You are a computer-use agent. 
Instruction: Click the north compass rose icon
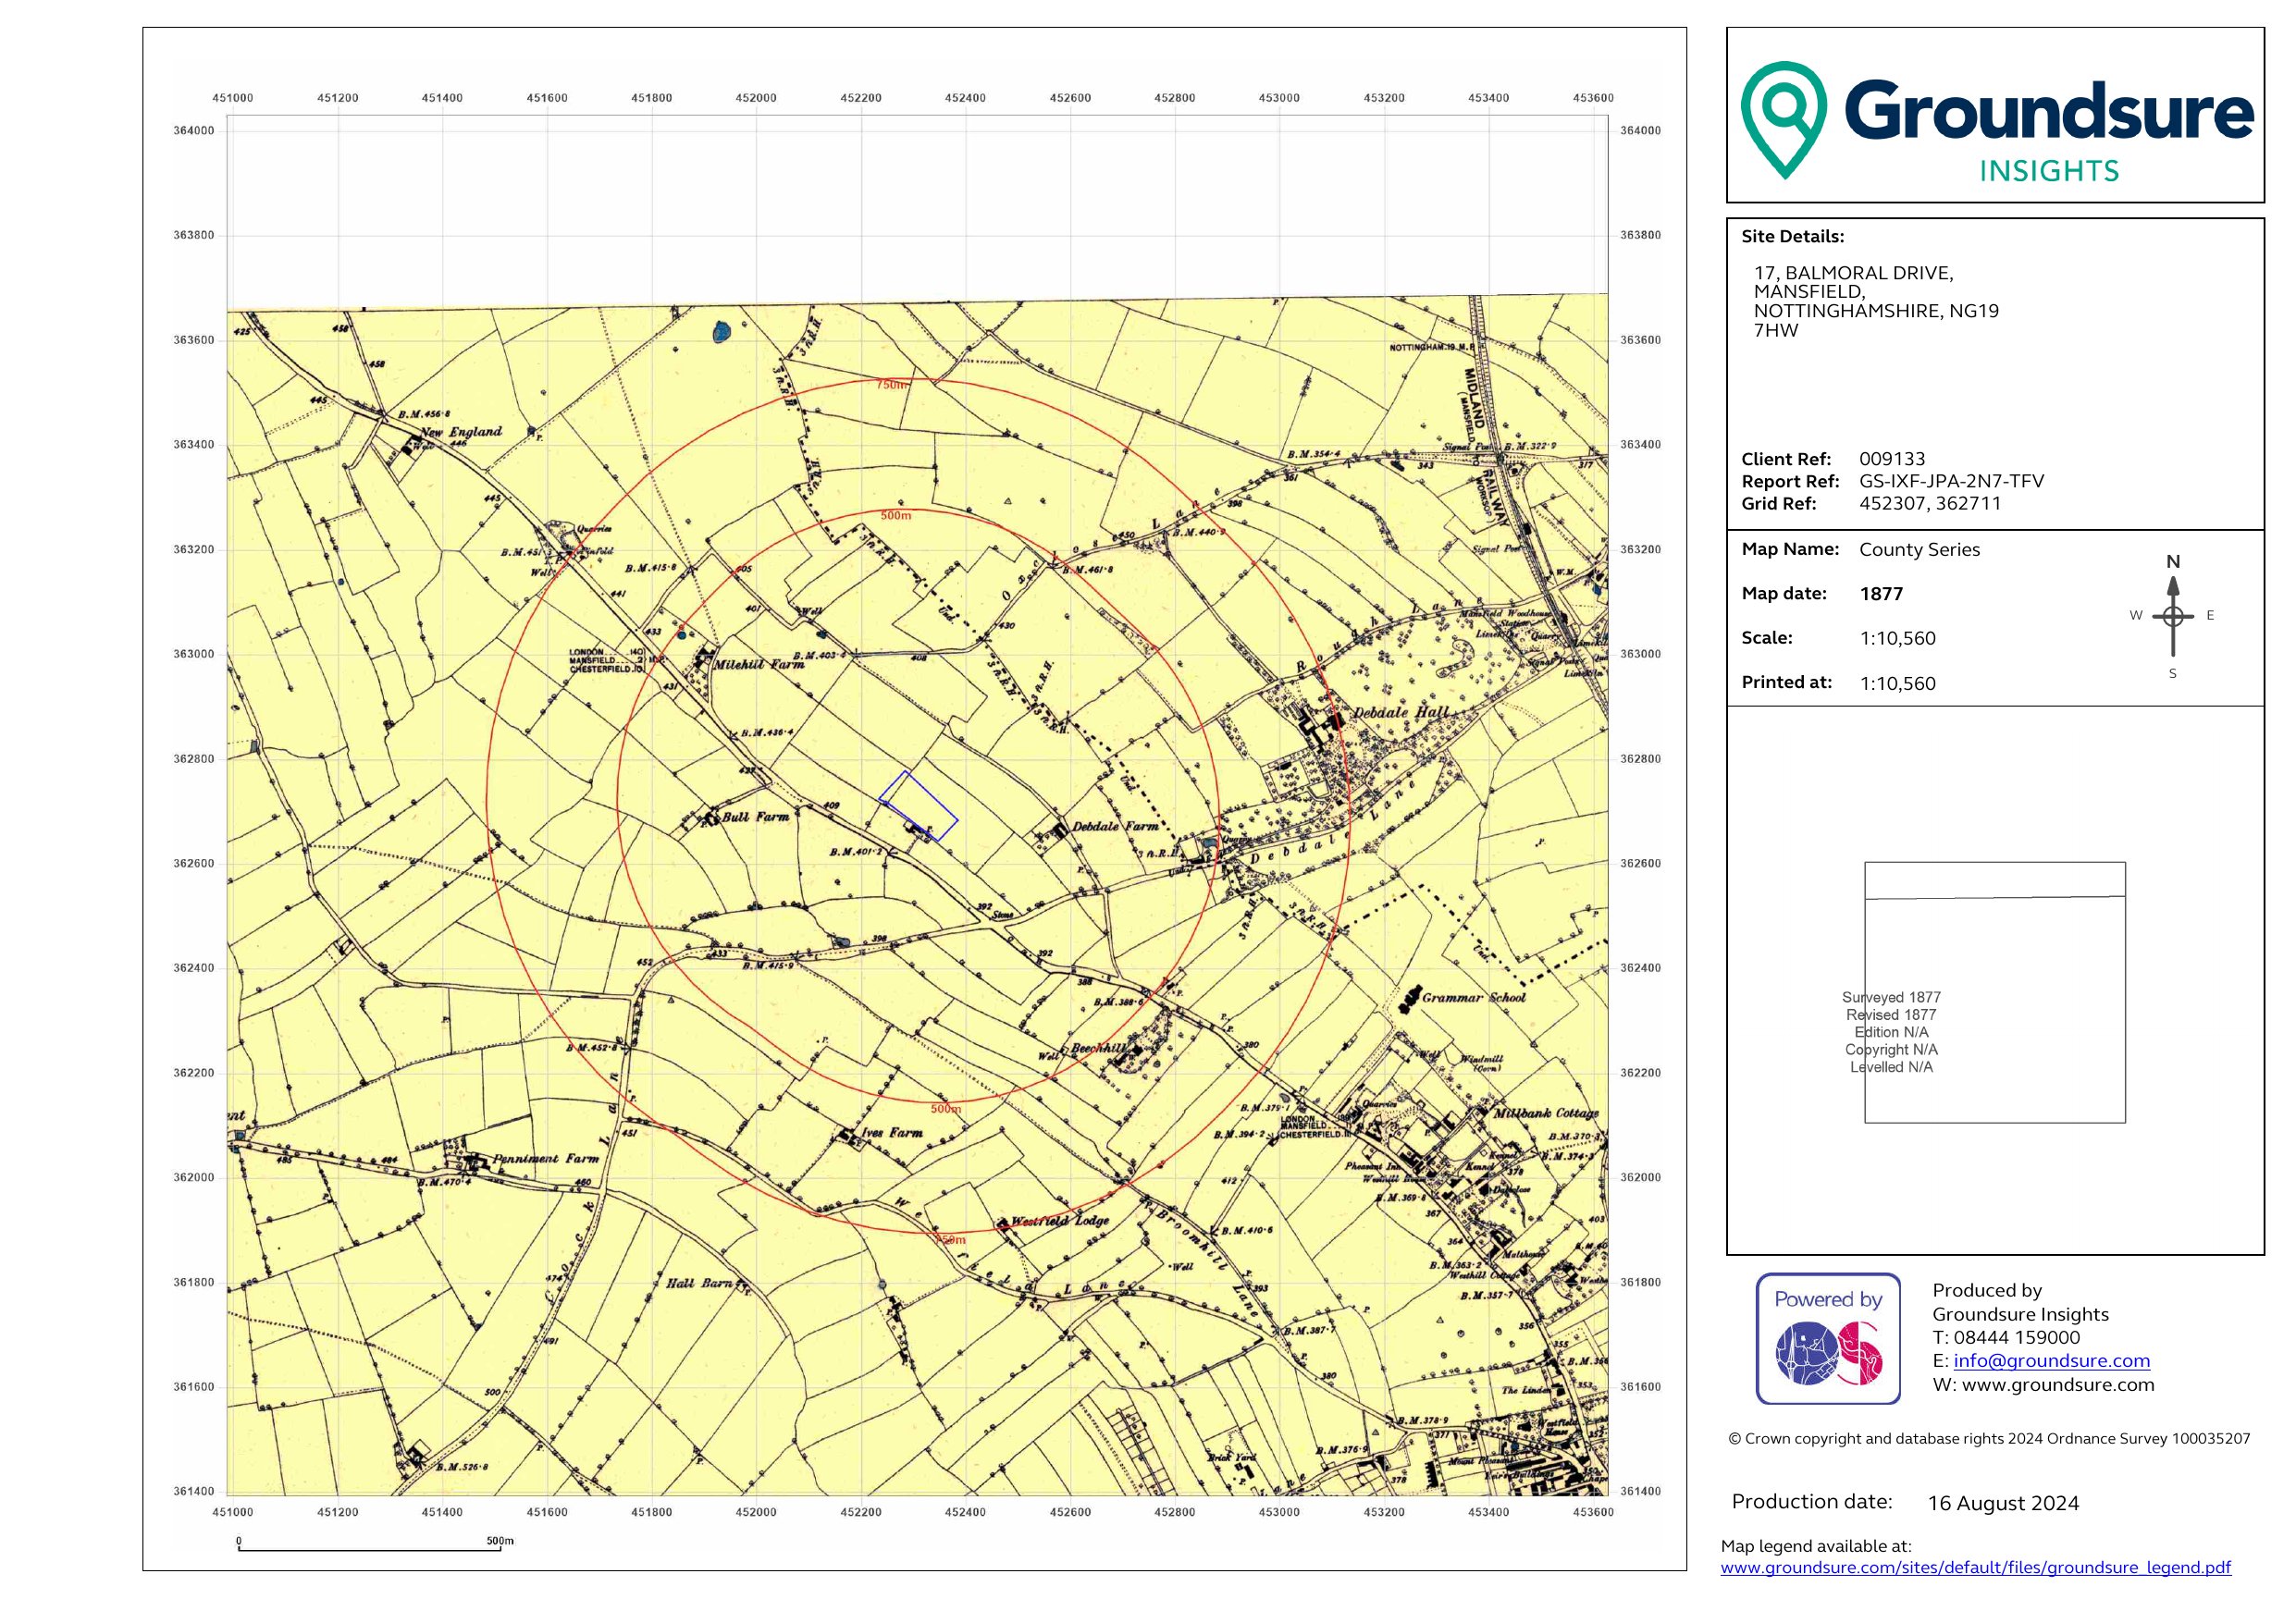(2172, 616)
